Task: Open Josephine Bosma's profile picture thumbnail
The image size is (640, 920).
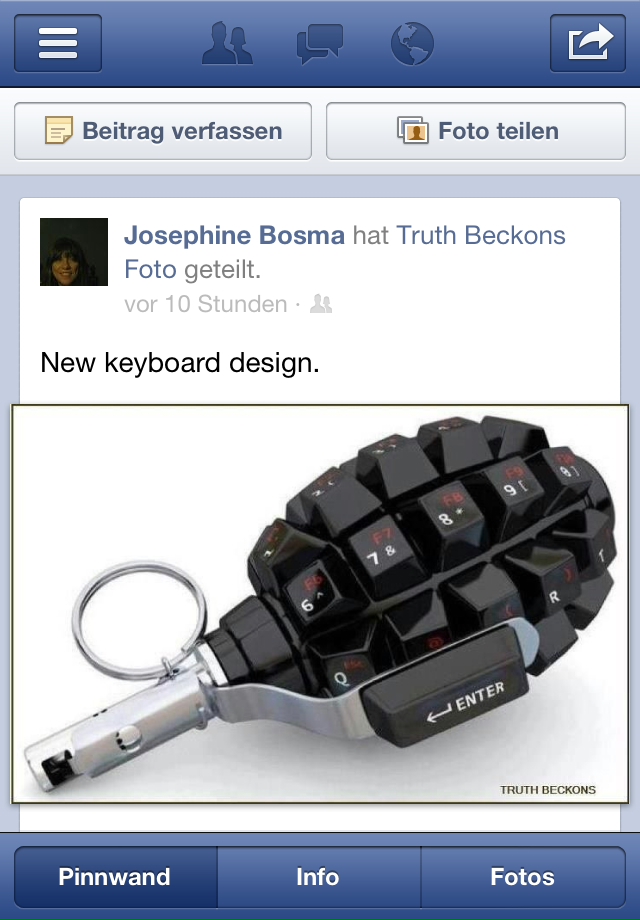Action: coord(74,252)
